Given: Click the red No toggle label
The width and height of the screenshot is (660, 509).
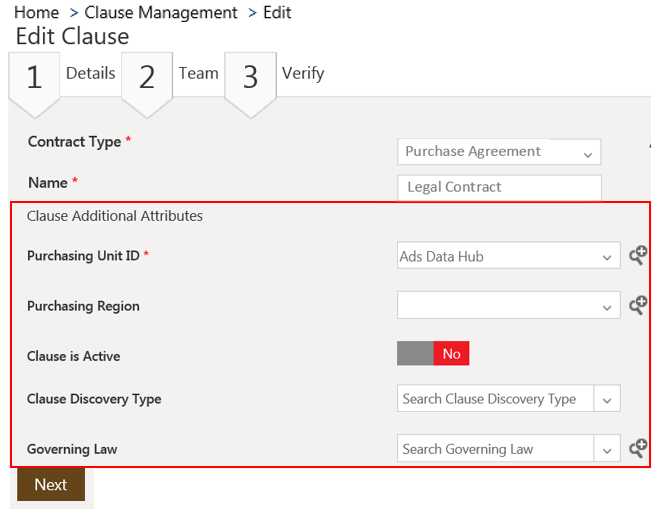Looking at the screenshot, I should [x=451, y=354].
